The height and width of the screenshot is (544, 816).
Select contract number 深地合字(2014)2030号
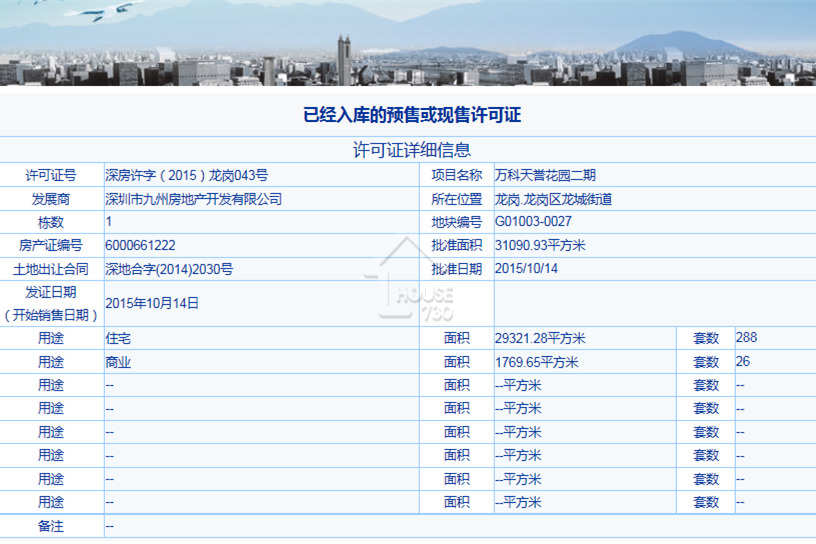tap(169, 269)
